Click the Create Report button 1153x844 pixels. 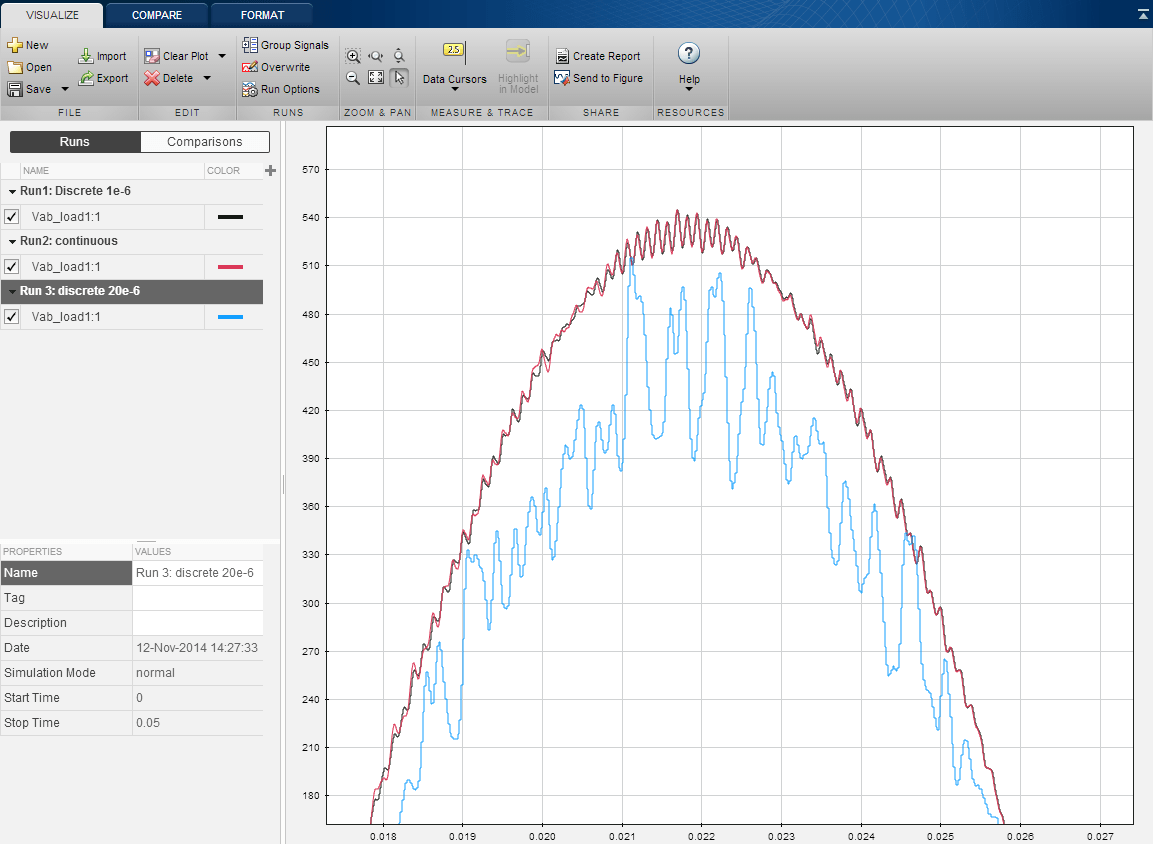(x=598, y=56)
